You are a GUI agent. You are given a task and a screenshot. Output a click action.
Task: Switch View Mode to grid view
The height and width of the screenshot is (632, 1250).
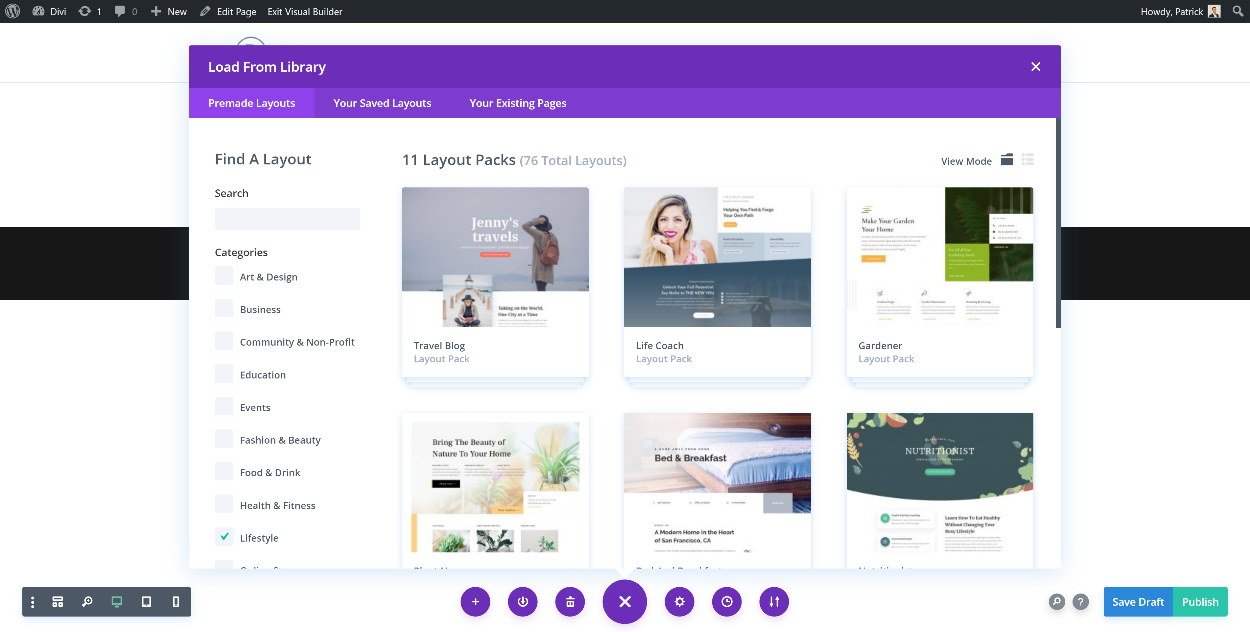click(x=1007, y=160)
